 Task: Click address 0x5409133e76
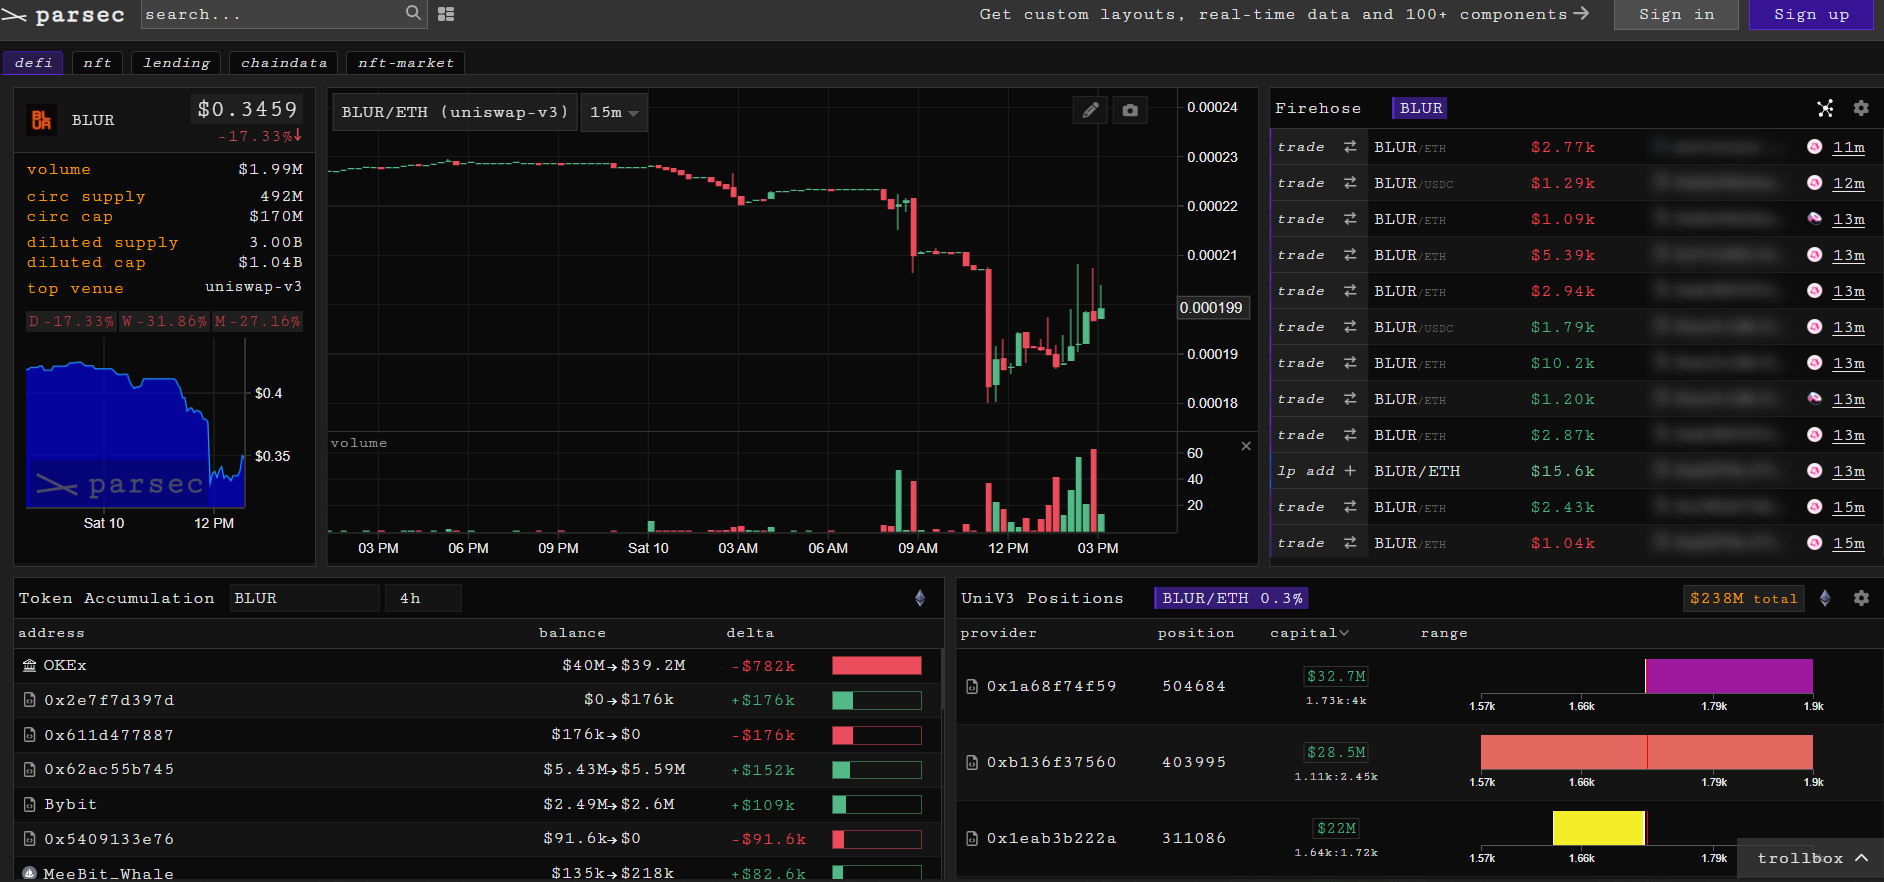109,839
